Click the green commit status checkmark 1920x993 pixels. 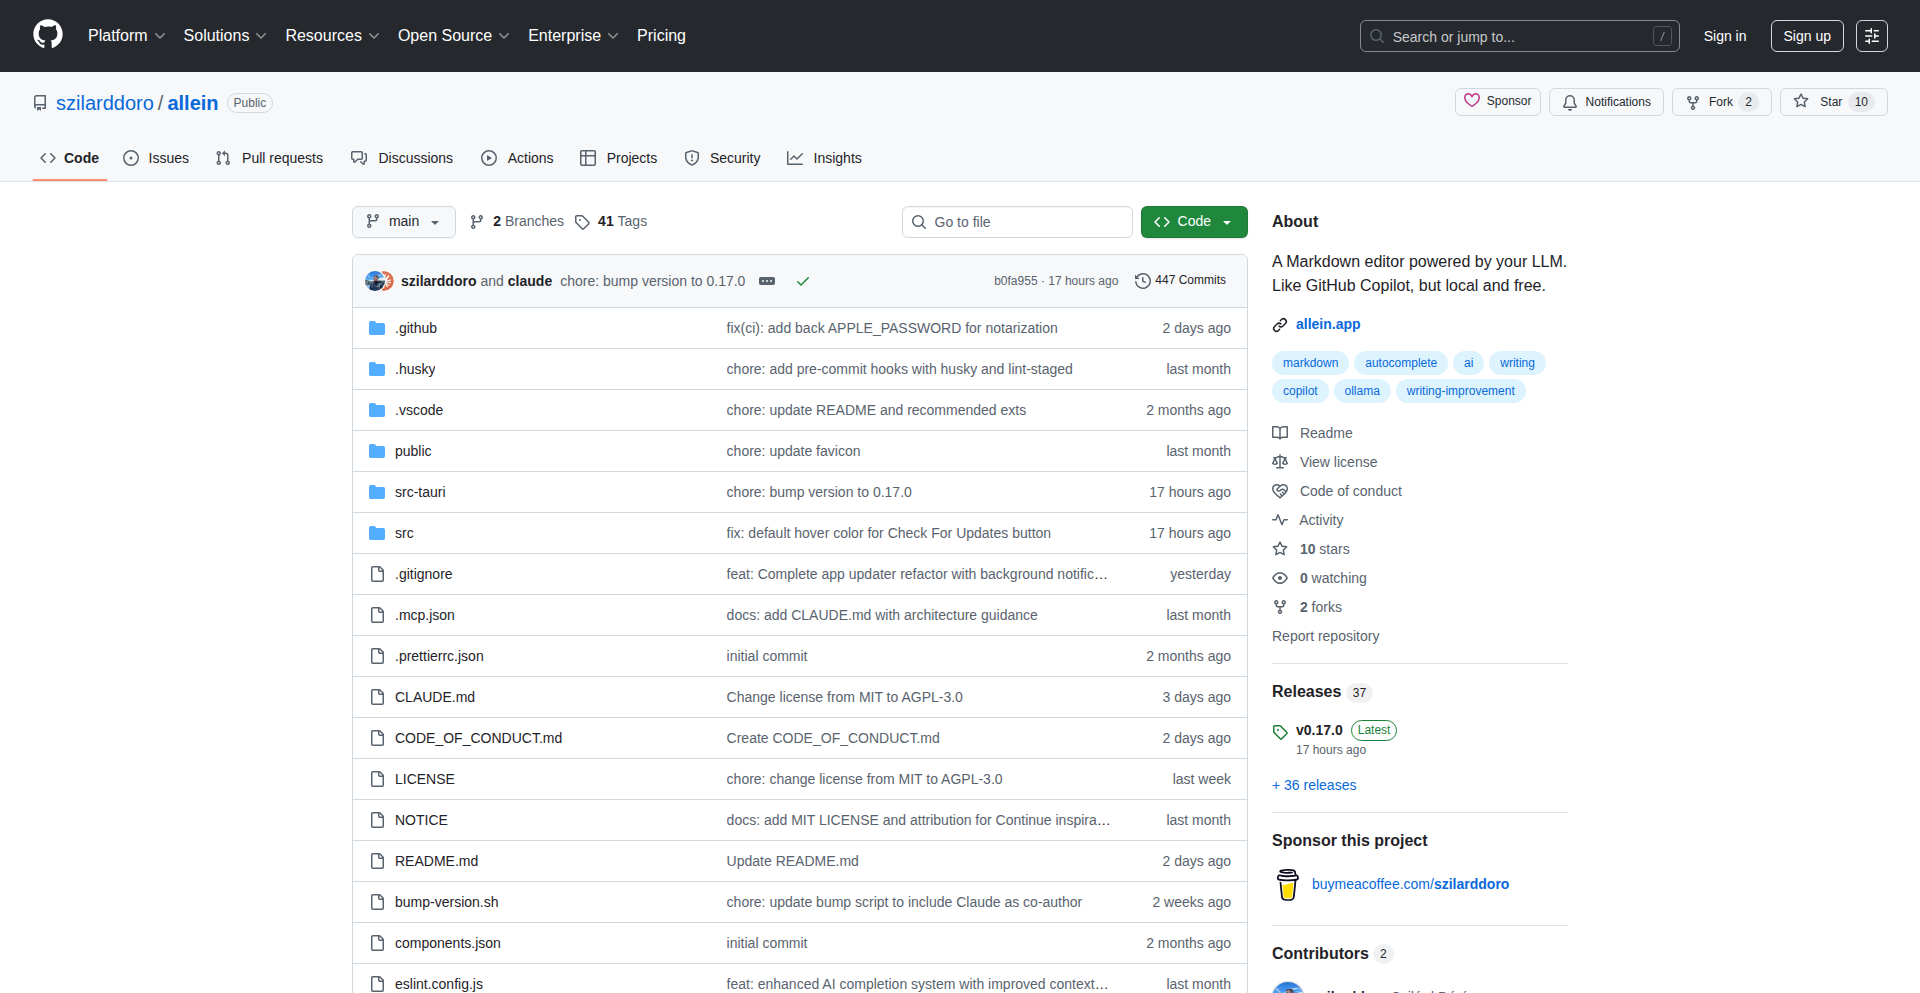tap(803, 281)
